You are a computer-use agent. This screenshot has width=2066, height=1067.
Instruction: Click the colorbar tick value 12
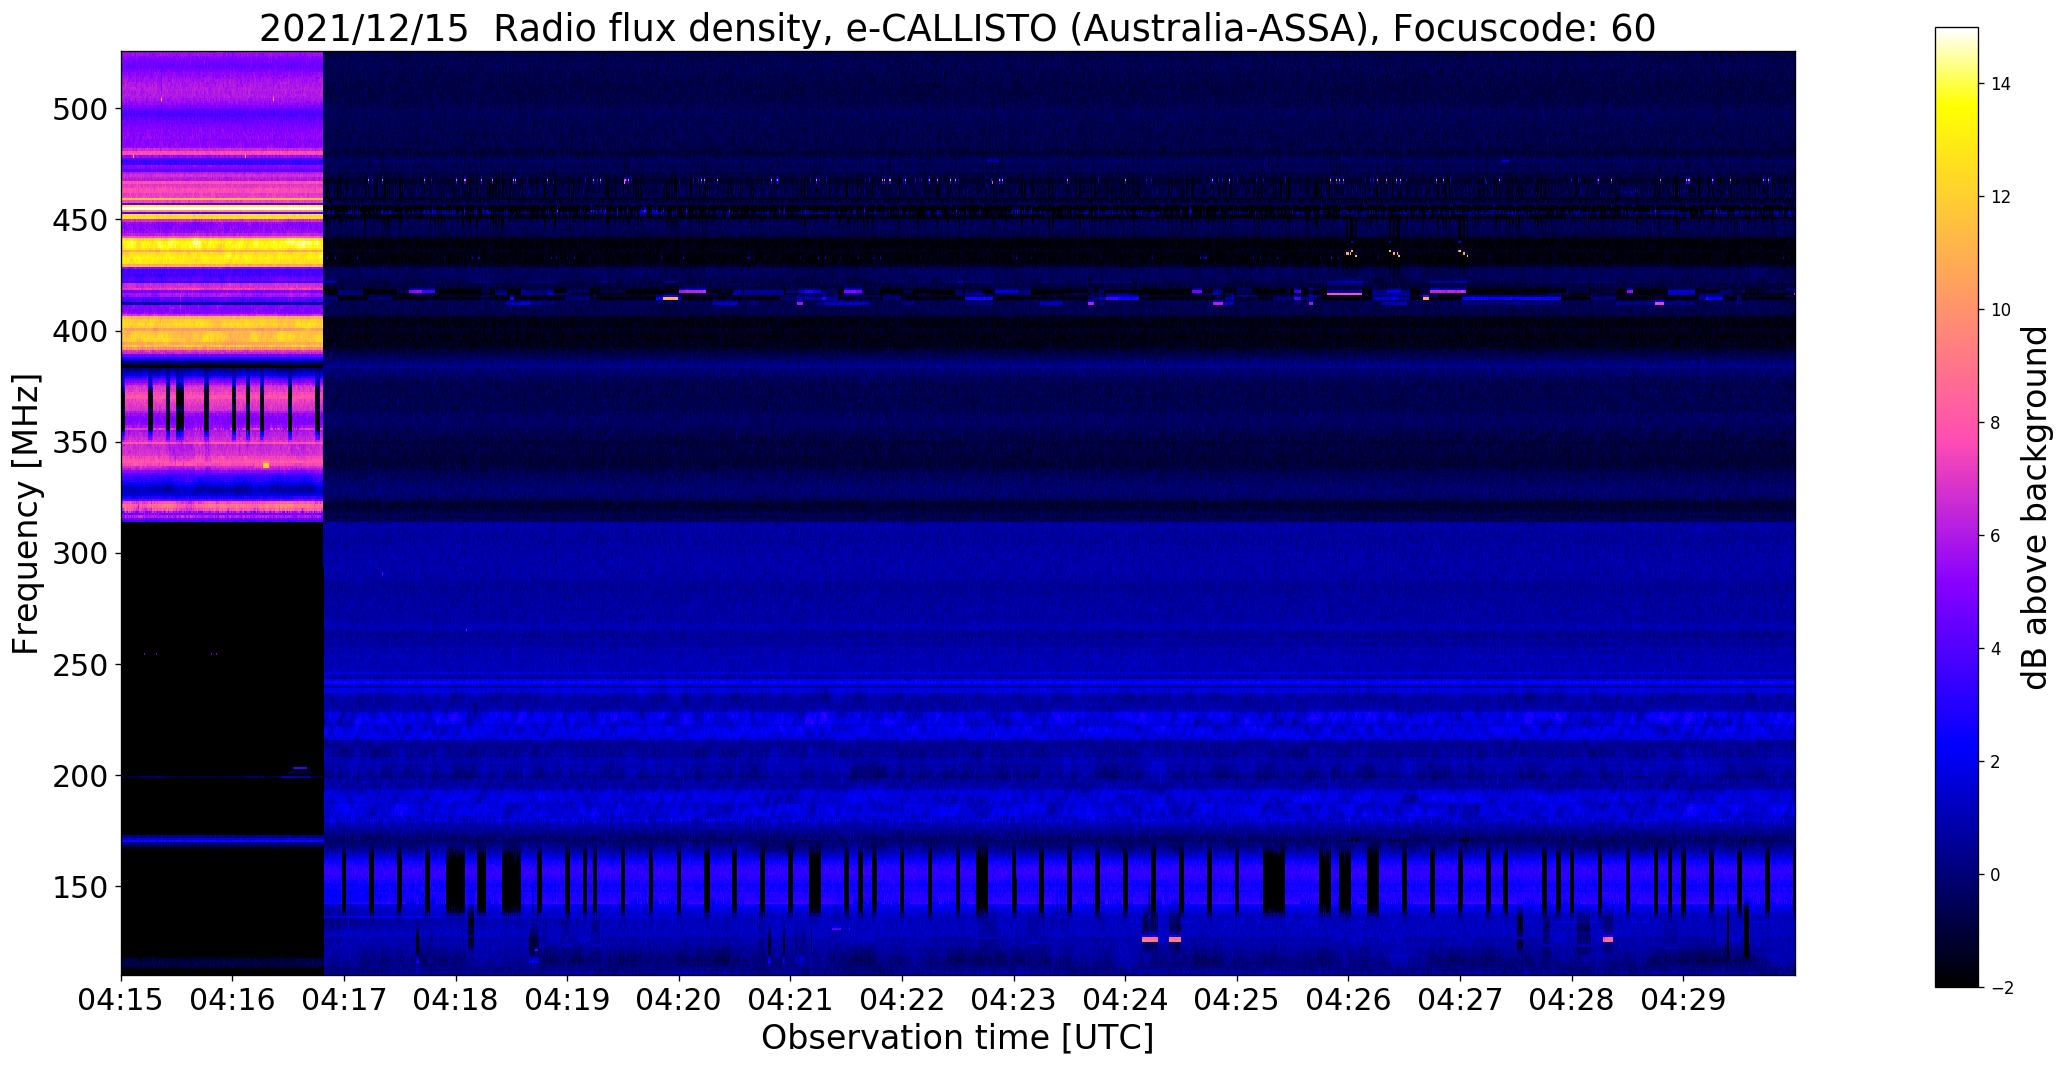(2000, 197)
